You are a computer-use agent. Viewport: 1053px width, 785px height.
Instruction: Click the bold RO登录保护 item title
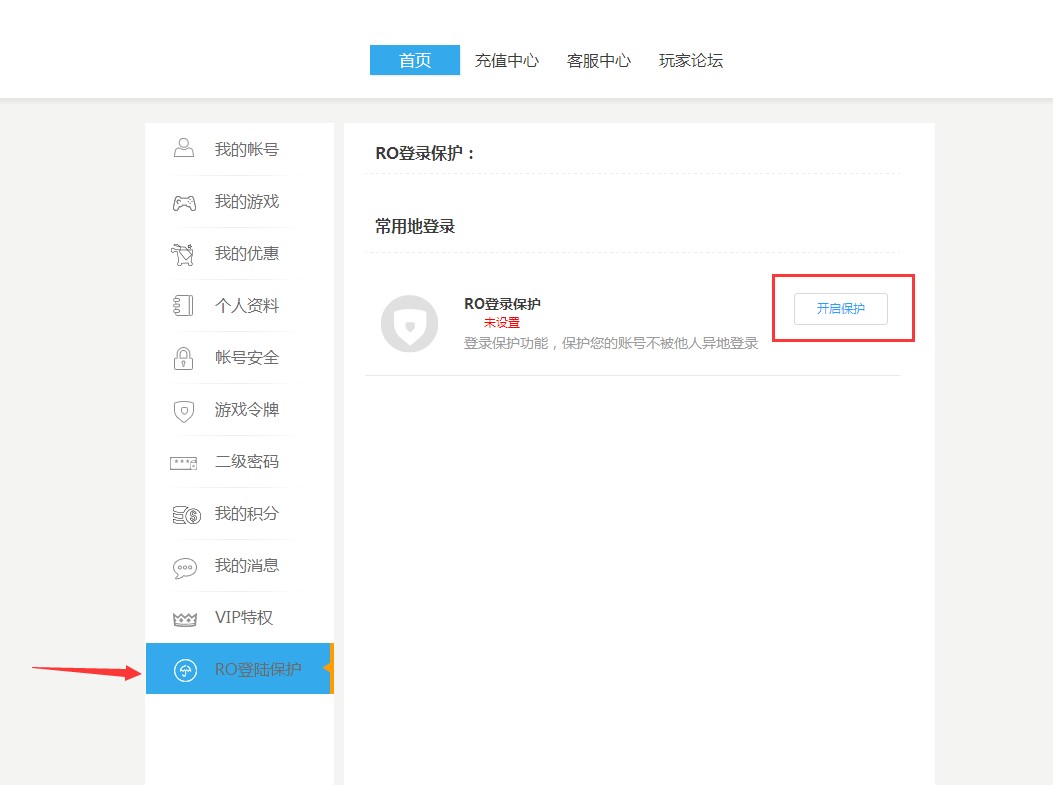click(x=502, y=304)
